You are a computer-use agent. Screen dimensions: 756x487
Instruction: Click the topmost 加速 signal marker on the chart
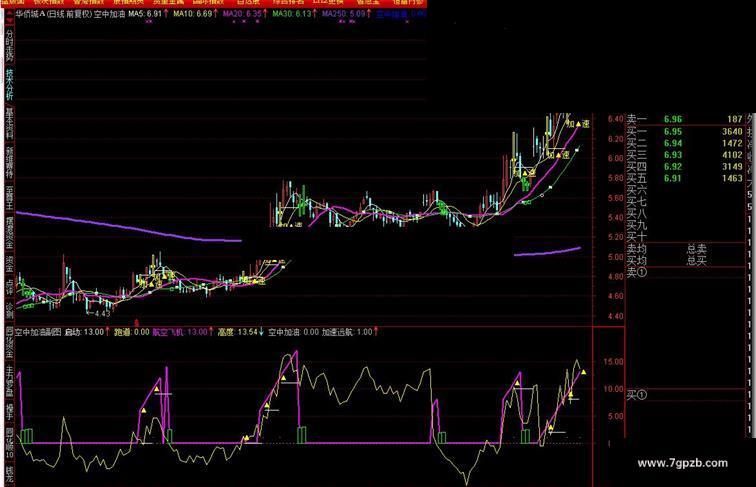pyautogui.click(x=578, y=124)
